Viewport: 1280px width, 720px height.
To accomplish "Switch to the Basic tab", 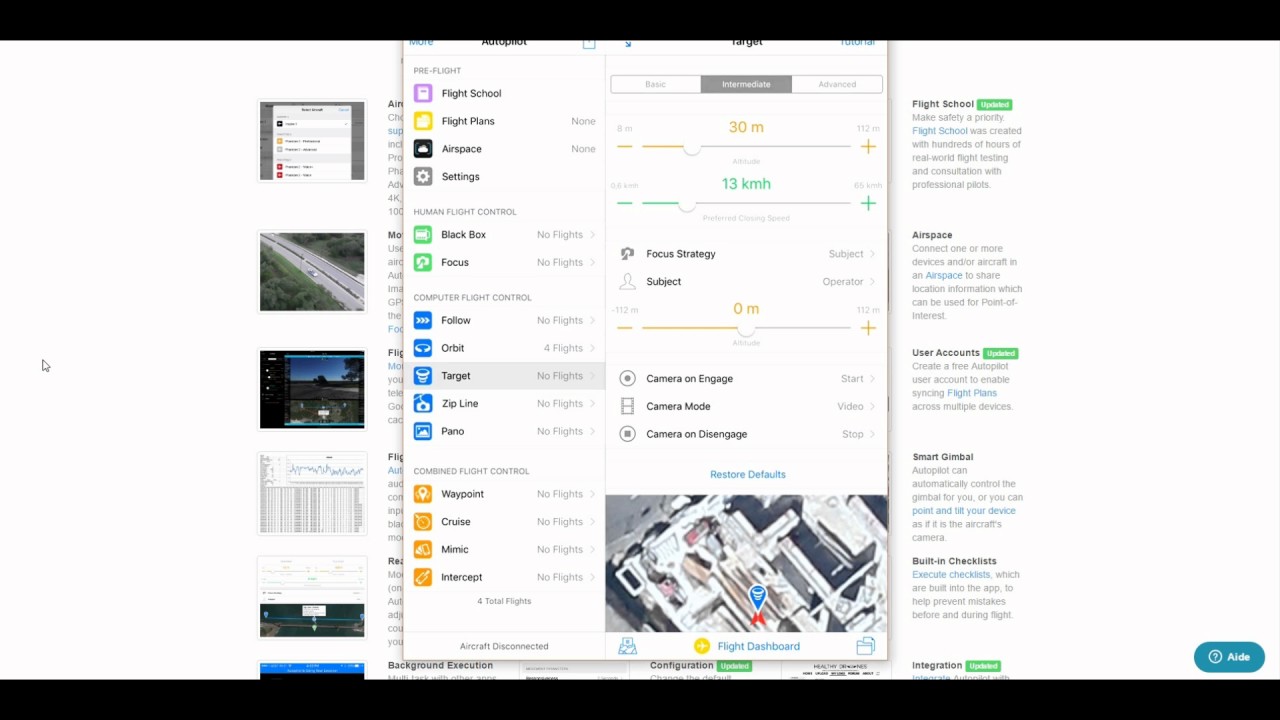I will (655, 84).
